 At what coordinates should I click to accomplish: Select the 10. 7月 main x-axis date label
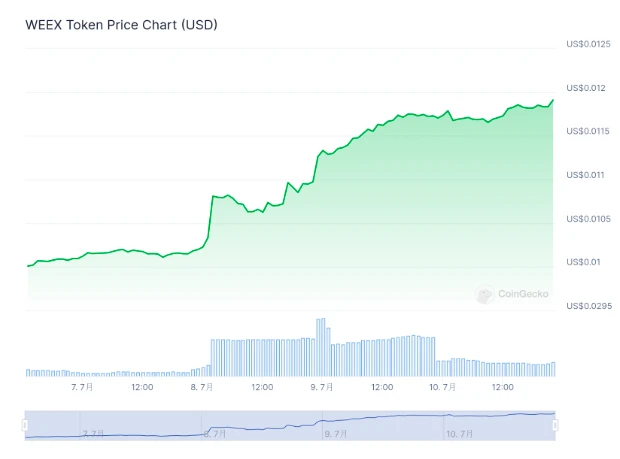tap(442, 386)
